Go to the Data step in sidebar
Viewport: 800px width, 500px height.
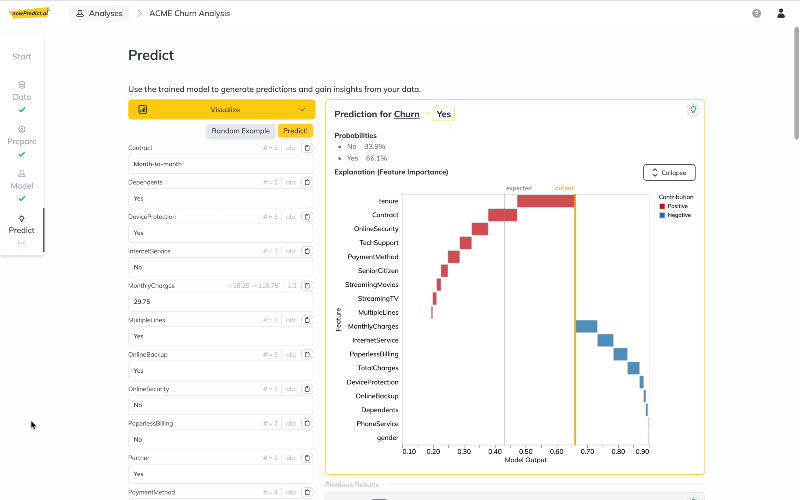[21, 96]
